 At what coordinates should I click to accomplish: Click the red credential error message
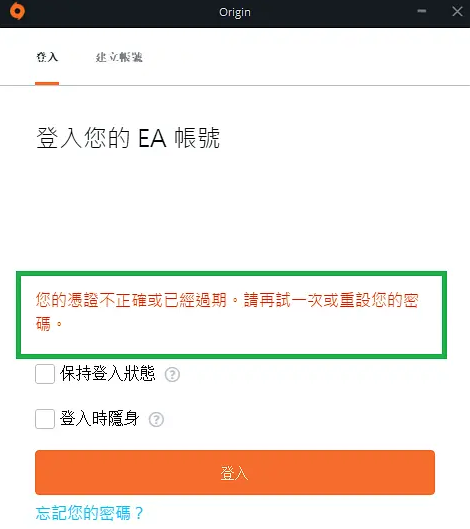coord(227,312)
